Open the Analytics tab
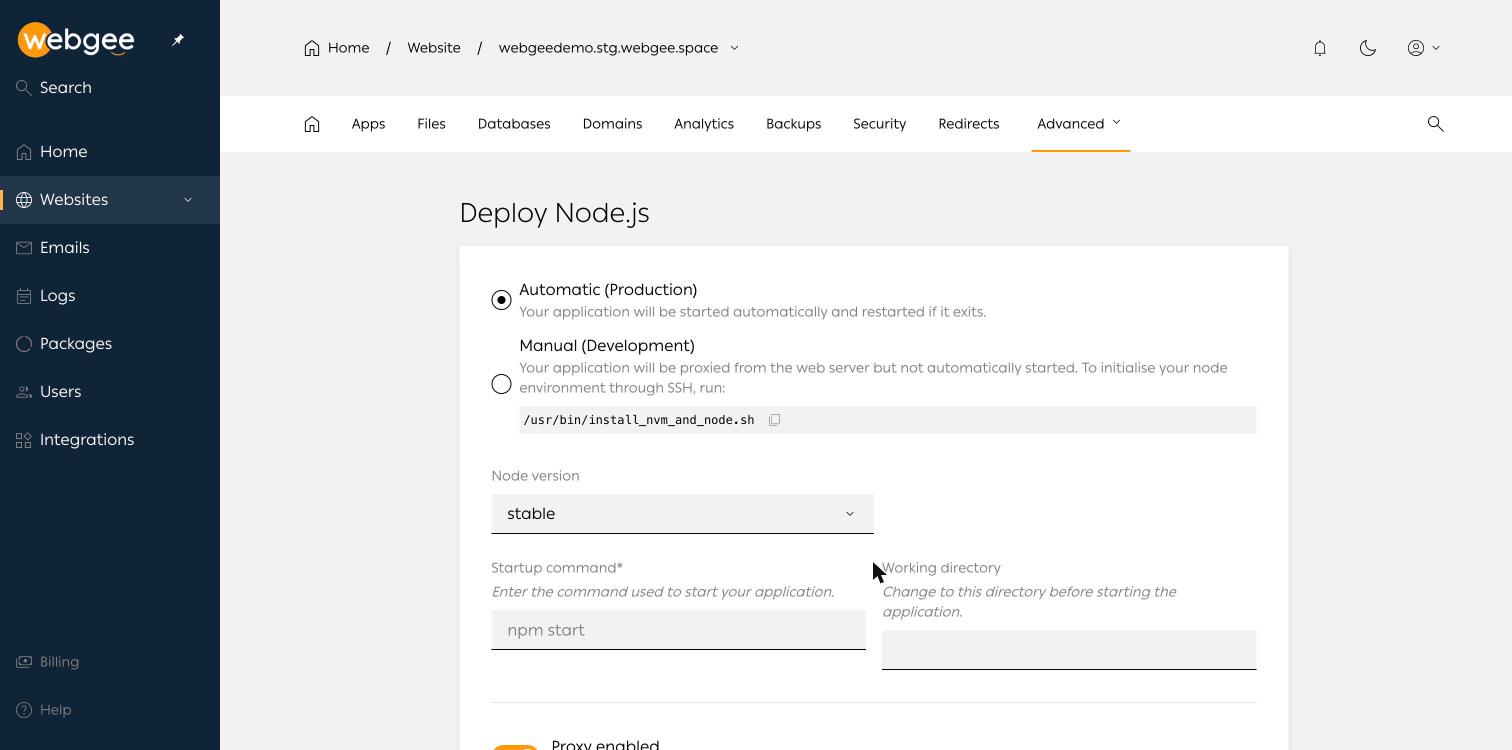The height and width of the screenshot is (750, 1512). (x=704, y=124)
